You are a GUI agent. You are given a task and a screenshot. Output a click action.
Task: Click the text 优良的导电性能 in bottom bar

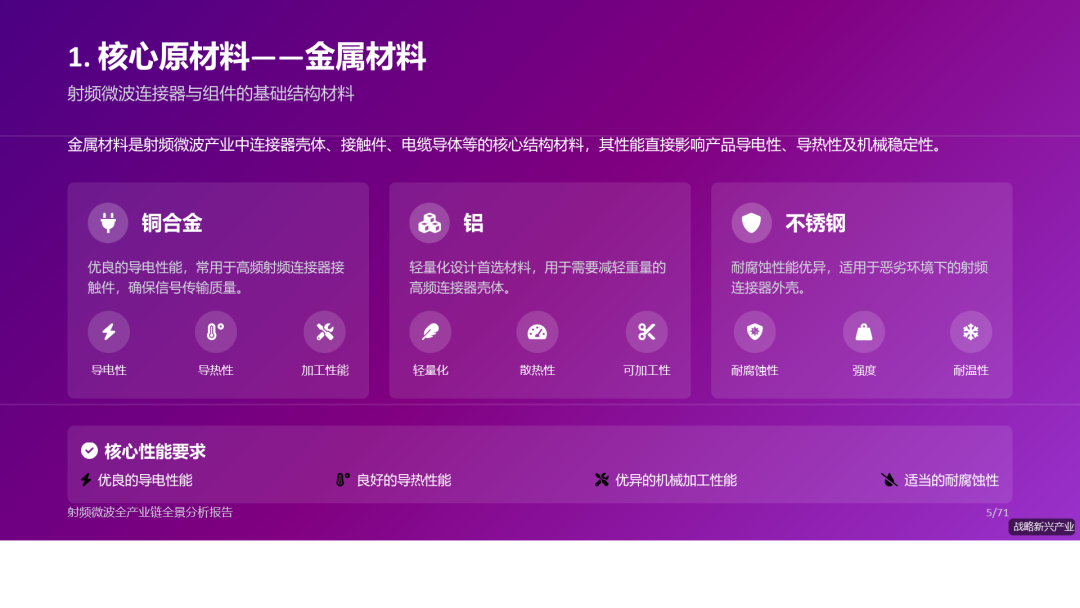[120, 480]
